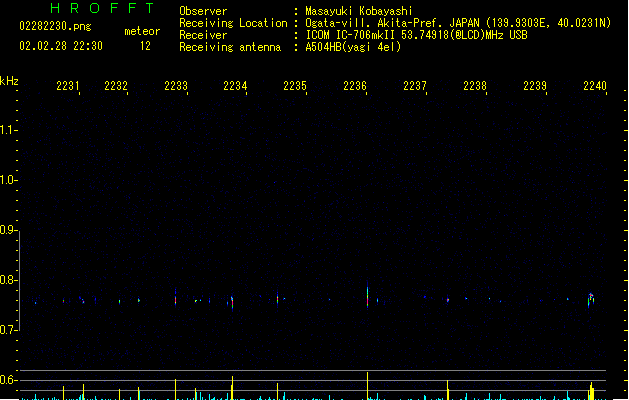
Task: Select the file name 02282230.png
Action: 55,26
